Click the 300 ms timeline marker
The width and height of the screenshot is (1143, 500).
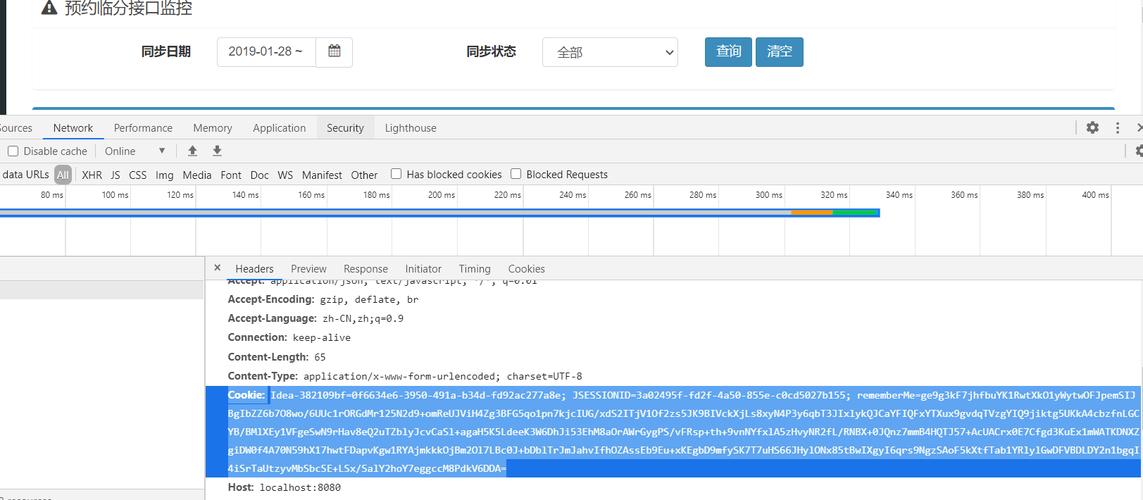point(769,195)
